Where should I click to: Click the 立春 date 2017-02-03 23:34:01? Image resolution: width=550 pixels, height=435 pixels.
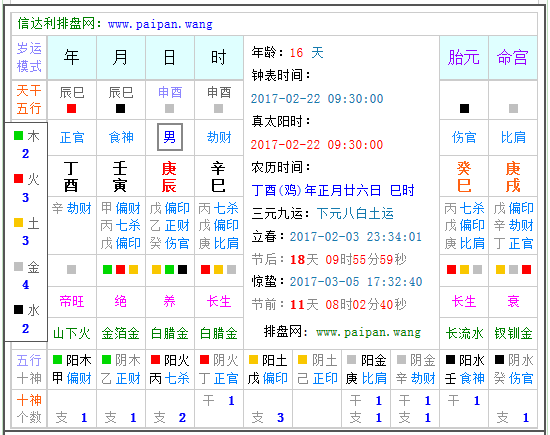(x=356, y=237)
